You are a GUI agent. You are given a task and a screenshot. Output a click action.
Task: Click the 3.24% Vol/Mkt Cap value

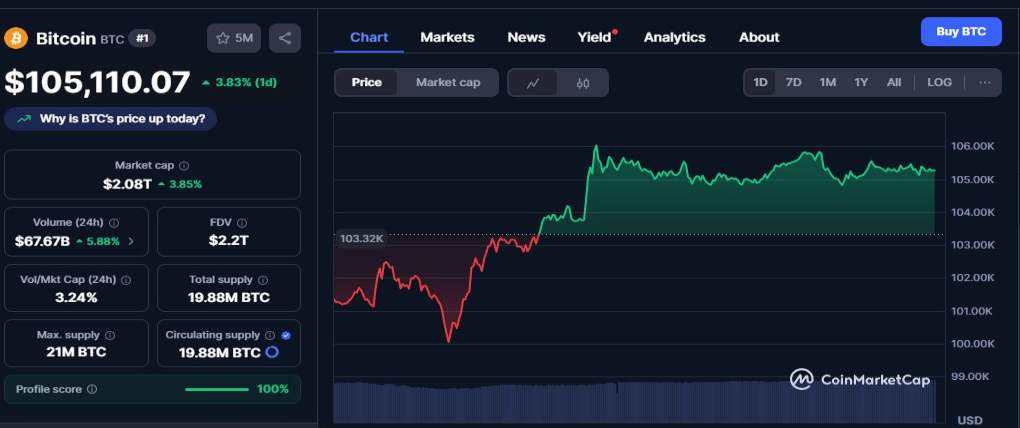tap(76, 298)
